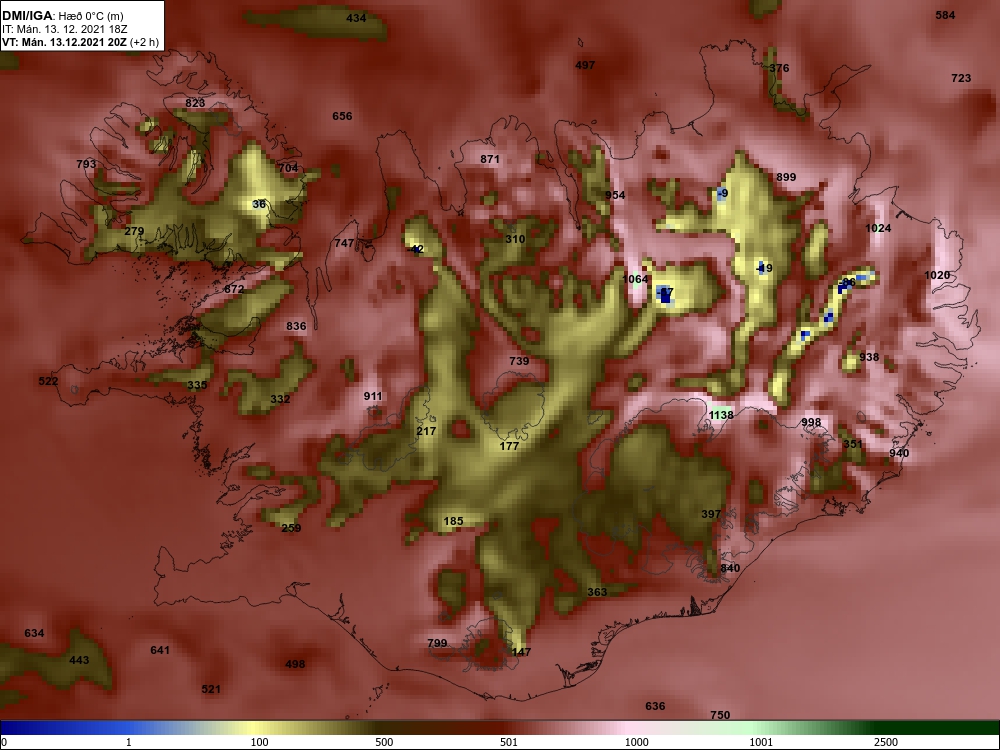The width and height of the screenshot is (1000, 750).
Task: Click the legend label 501
Action: click(509, 742)
